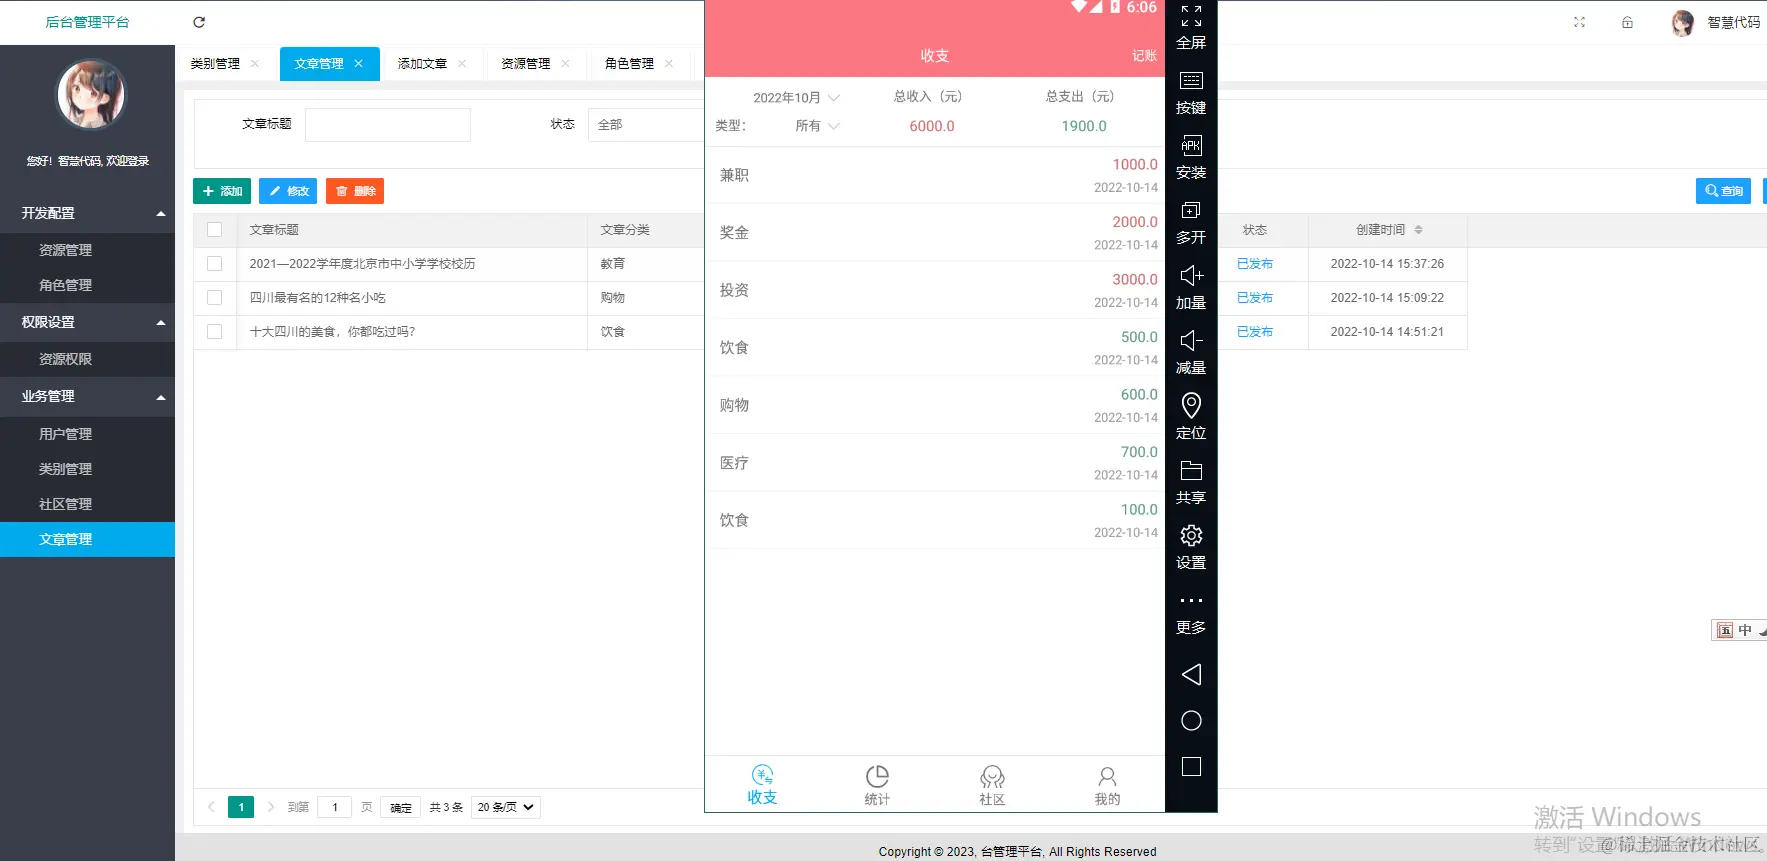Open 社区管理 in the sidebar
Image resolution: width=1767 pixels, height=861 pixels.
coord(87,504)
